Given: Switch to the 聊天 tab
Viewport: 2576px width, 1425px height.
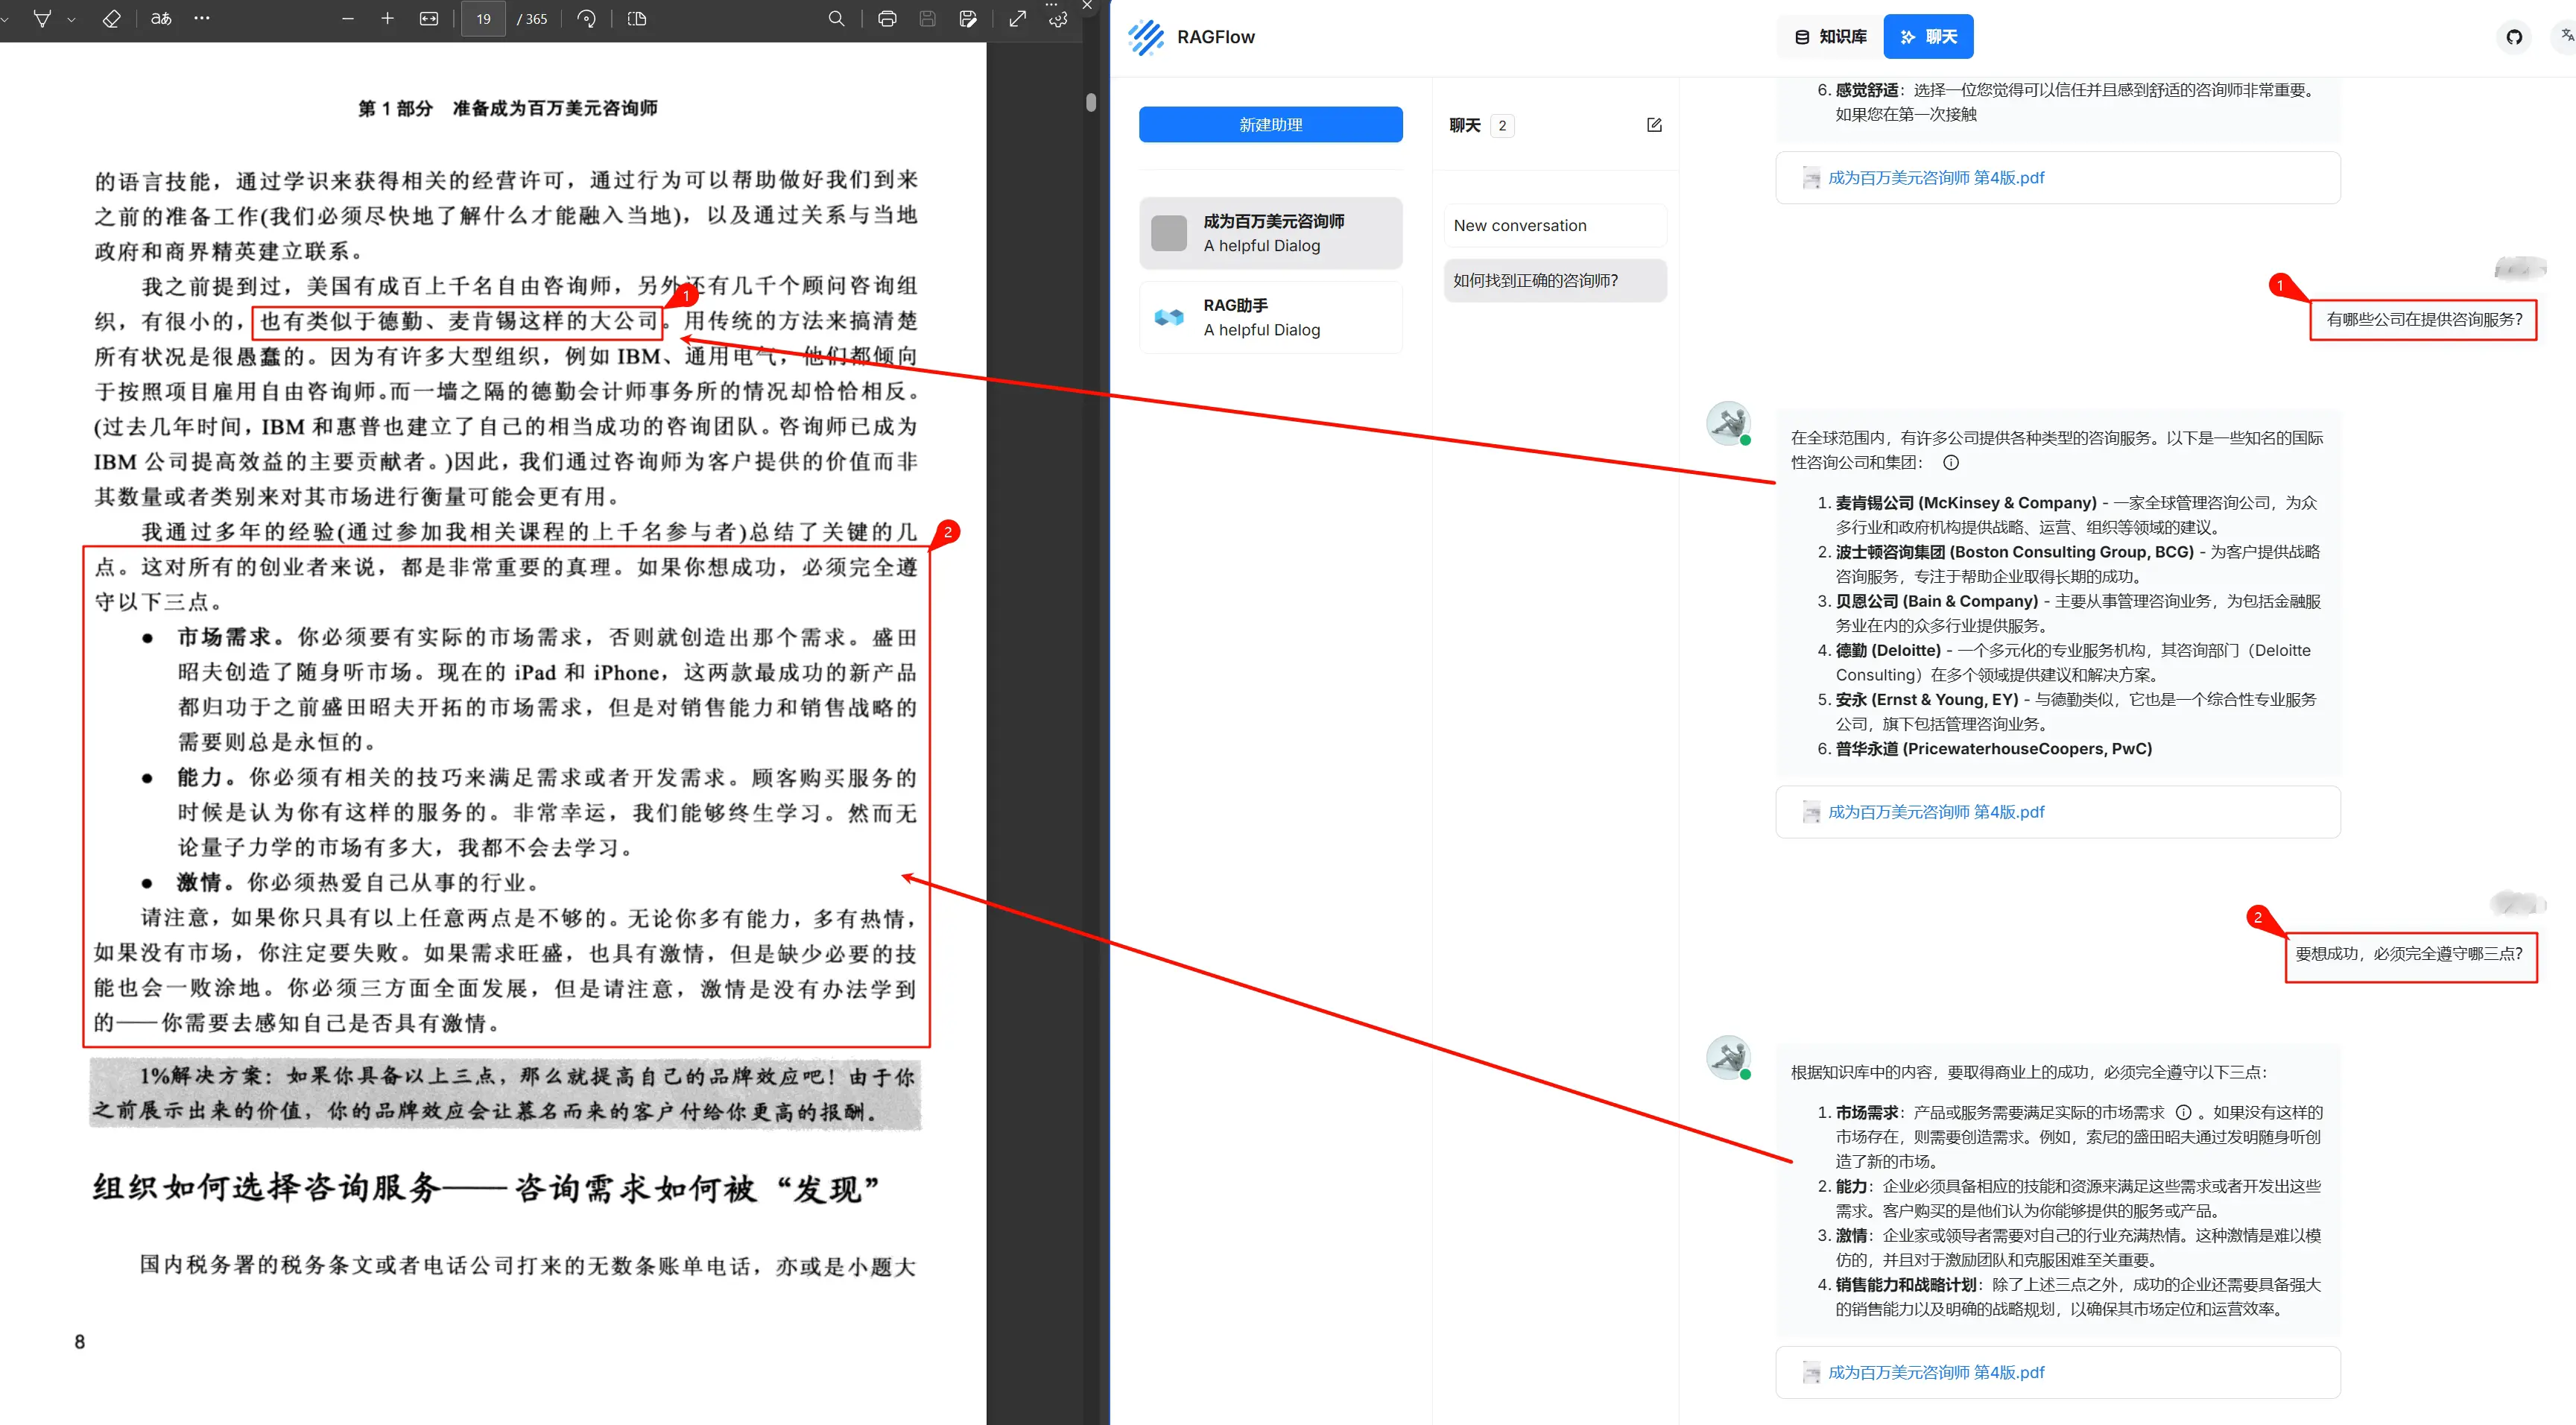Looking at the screenshot, I should click(1928, 37).
